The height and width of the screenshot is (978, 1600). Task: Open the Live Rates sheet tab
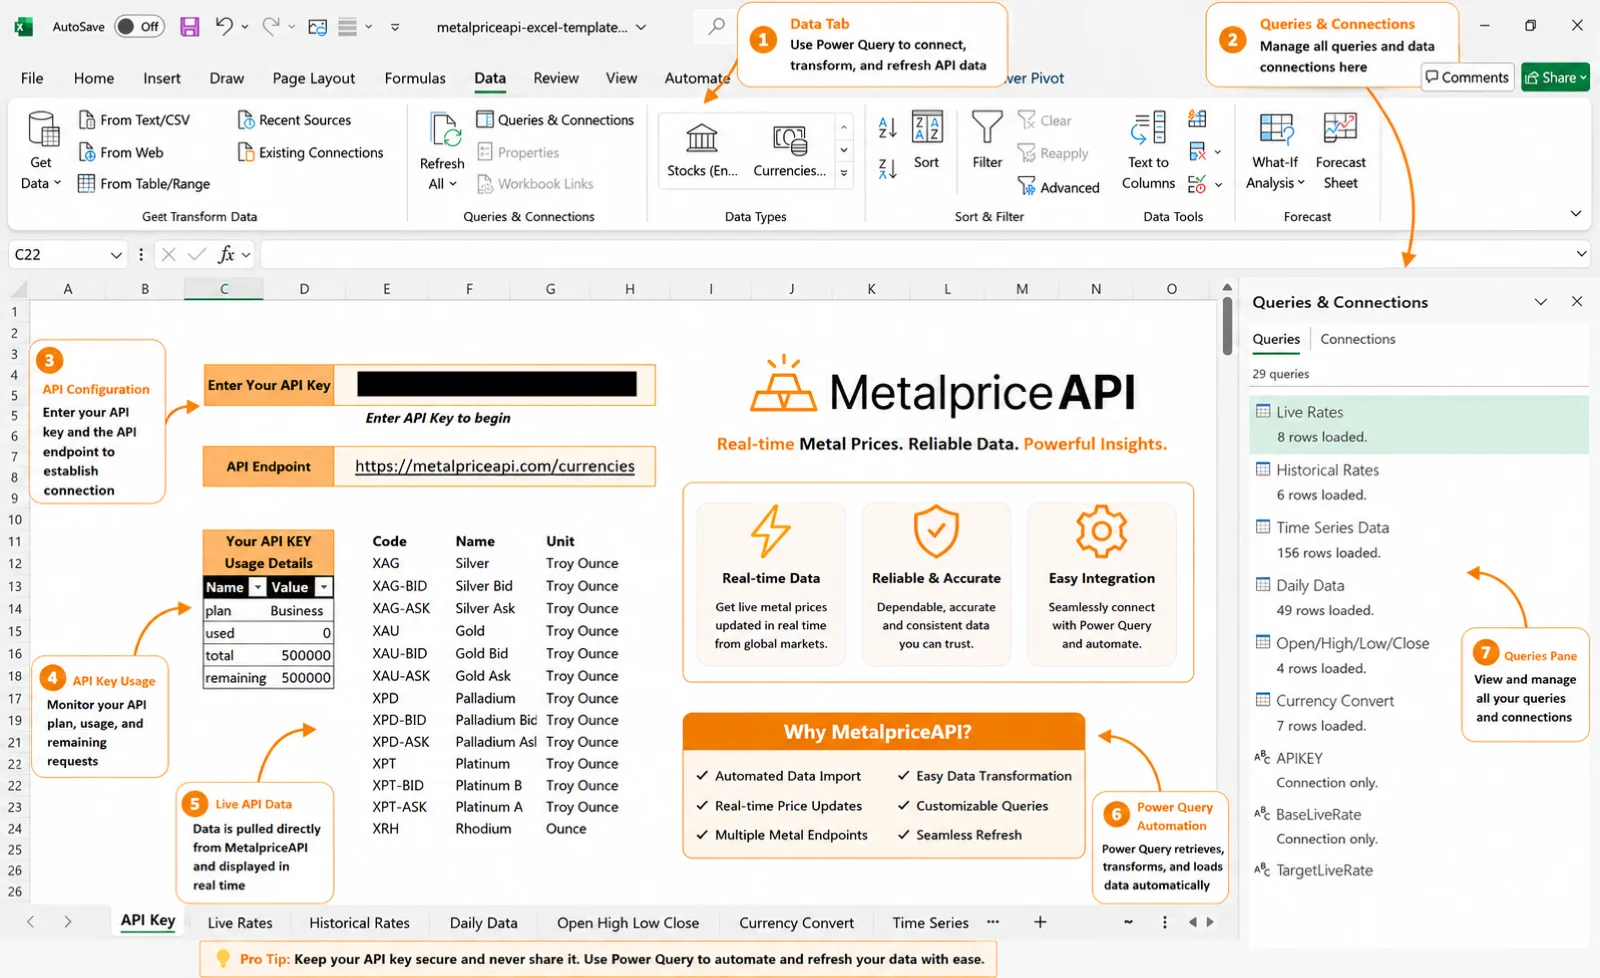click(240, 923)
